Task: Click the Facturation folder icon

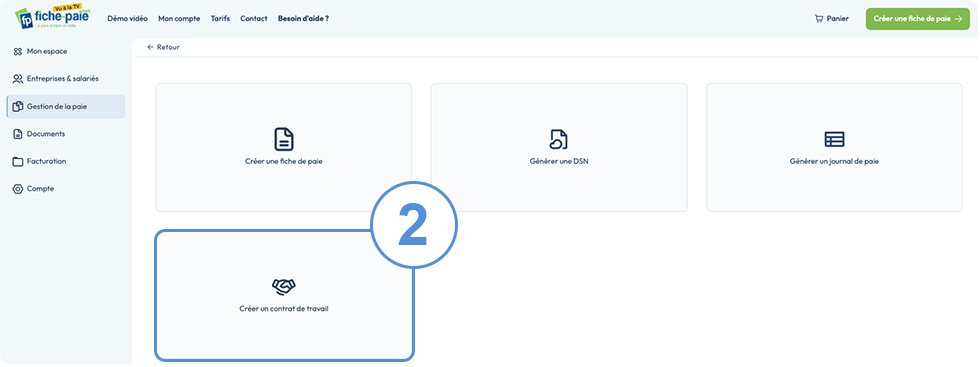Action: point(18,161)
